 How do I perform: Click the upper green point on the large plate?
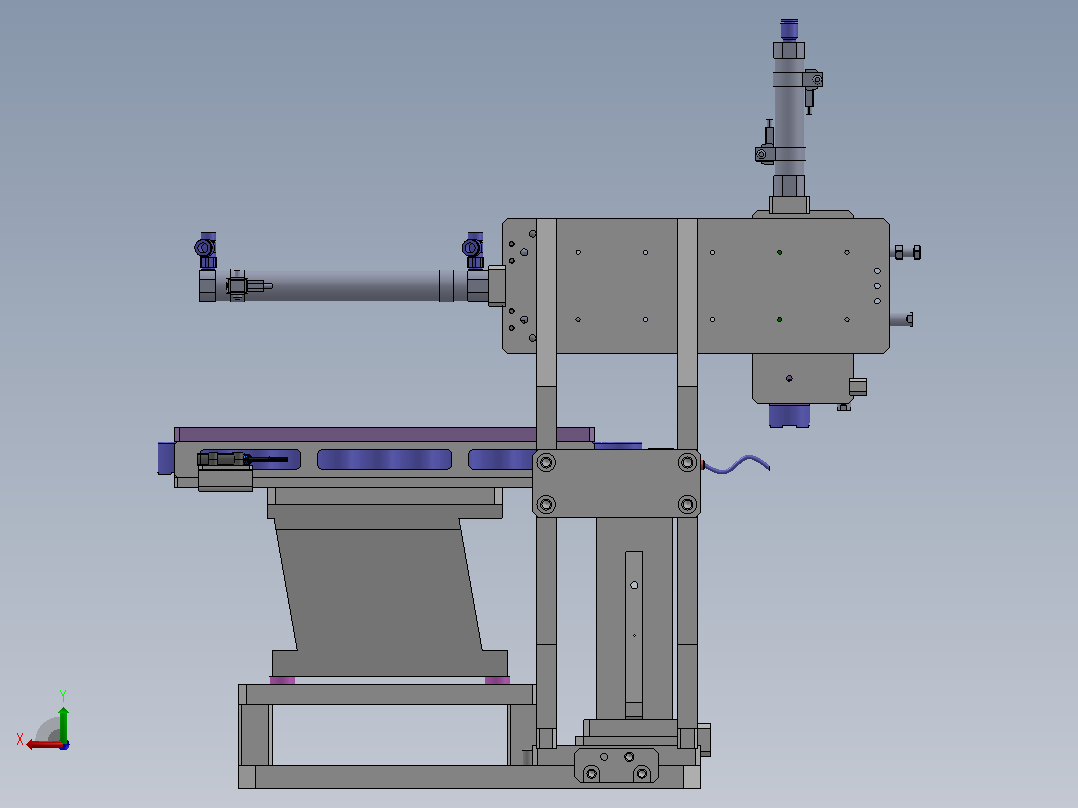coord(779,252)
